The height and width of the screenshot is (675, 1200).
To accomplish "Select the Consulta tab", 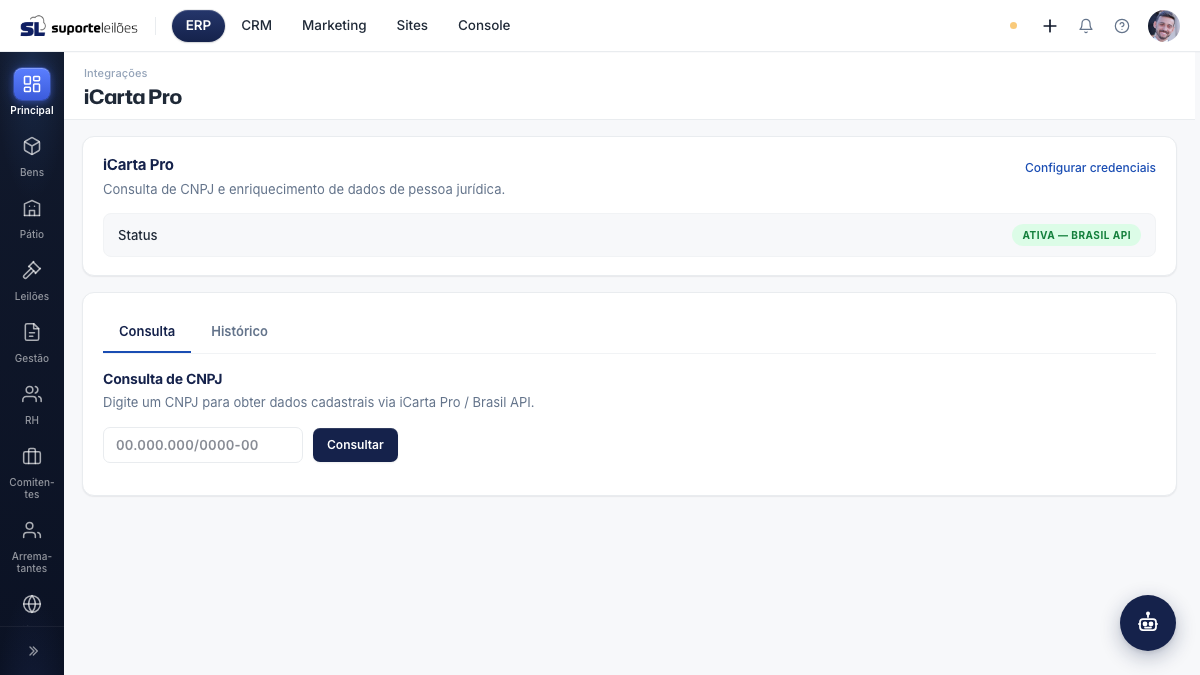I will coord(147,331).
